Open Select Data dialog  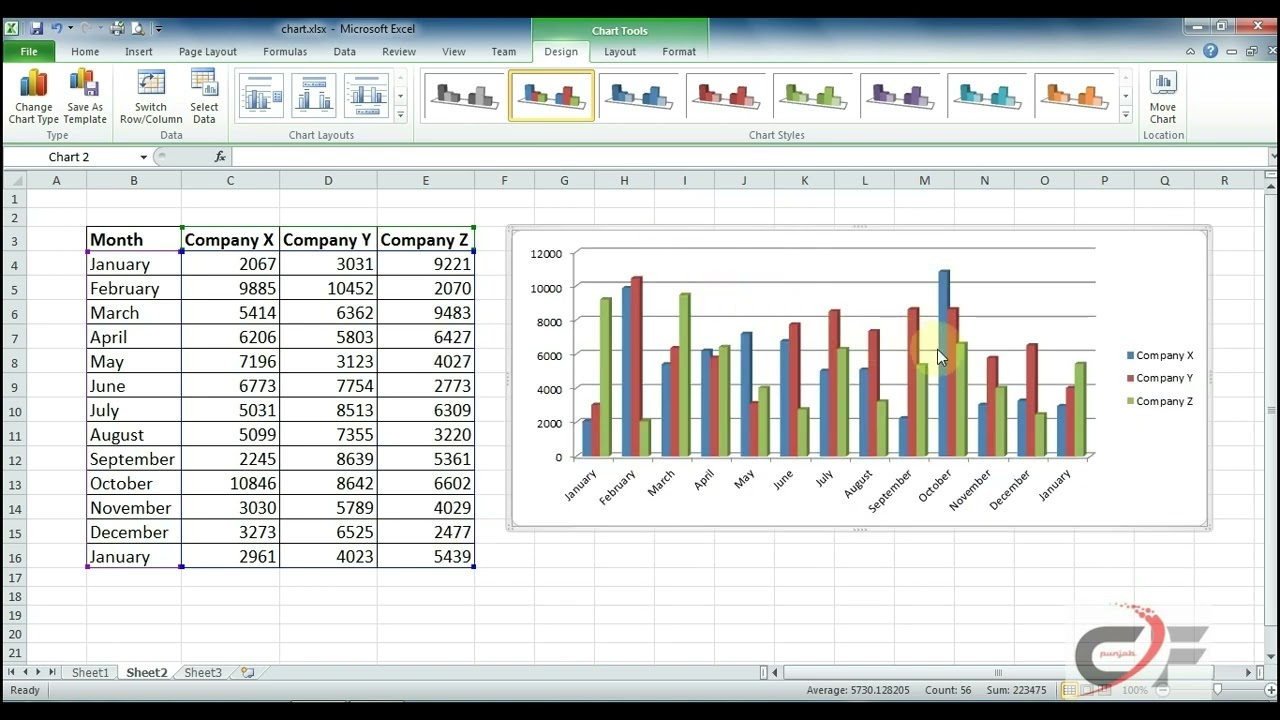click(x=204, y=97)
